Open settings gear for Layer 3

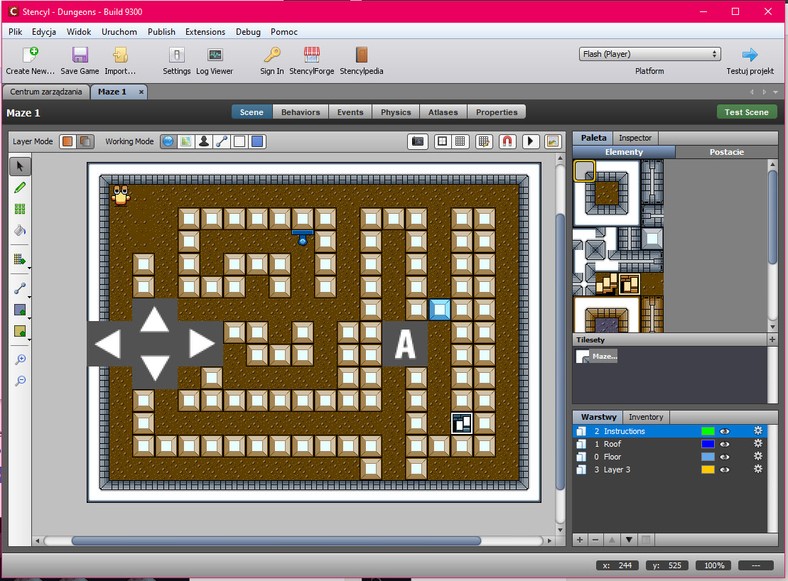pyautogui.click(x=757, y=469)
